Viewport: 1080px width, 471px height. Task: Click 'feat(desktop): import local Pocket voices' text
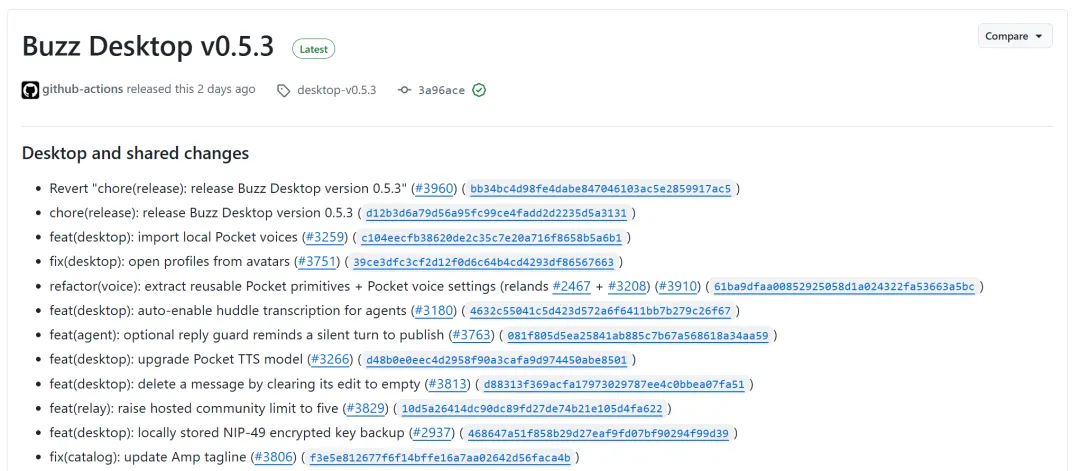[x=174, y=237]
